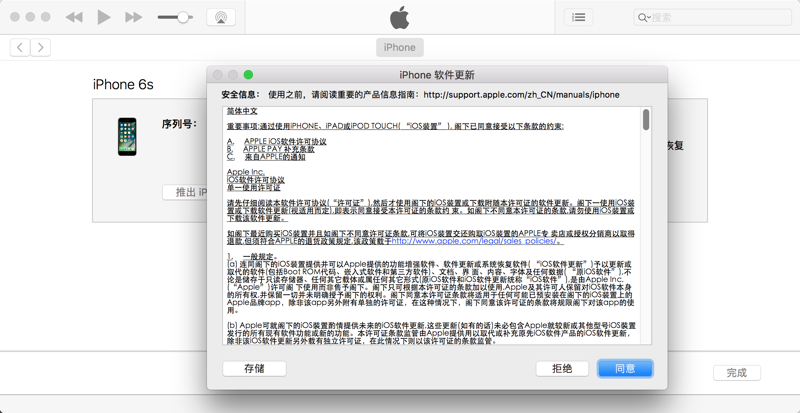Save the license with 存储 button
Screen dimensions: 800x413
tap(254, 369)
